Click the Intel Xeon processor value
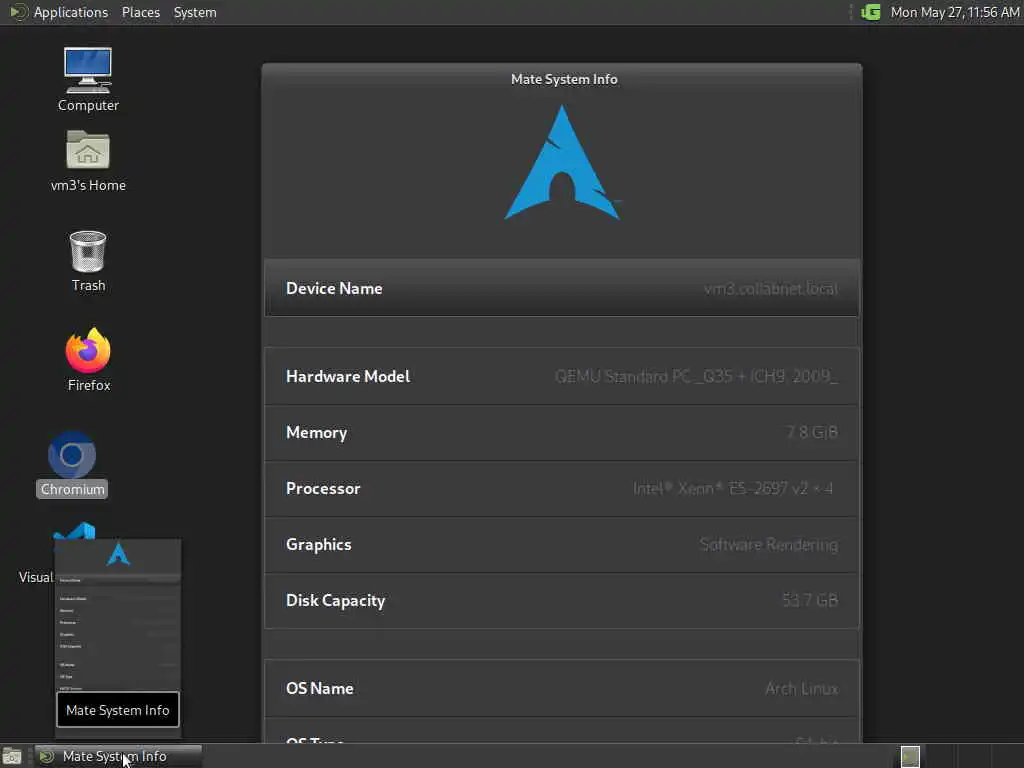1024x768 pixels. click(733, 488)
